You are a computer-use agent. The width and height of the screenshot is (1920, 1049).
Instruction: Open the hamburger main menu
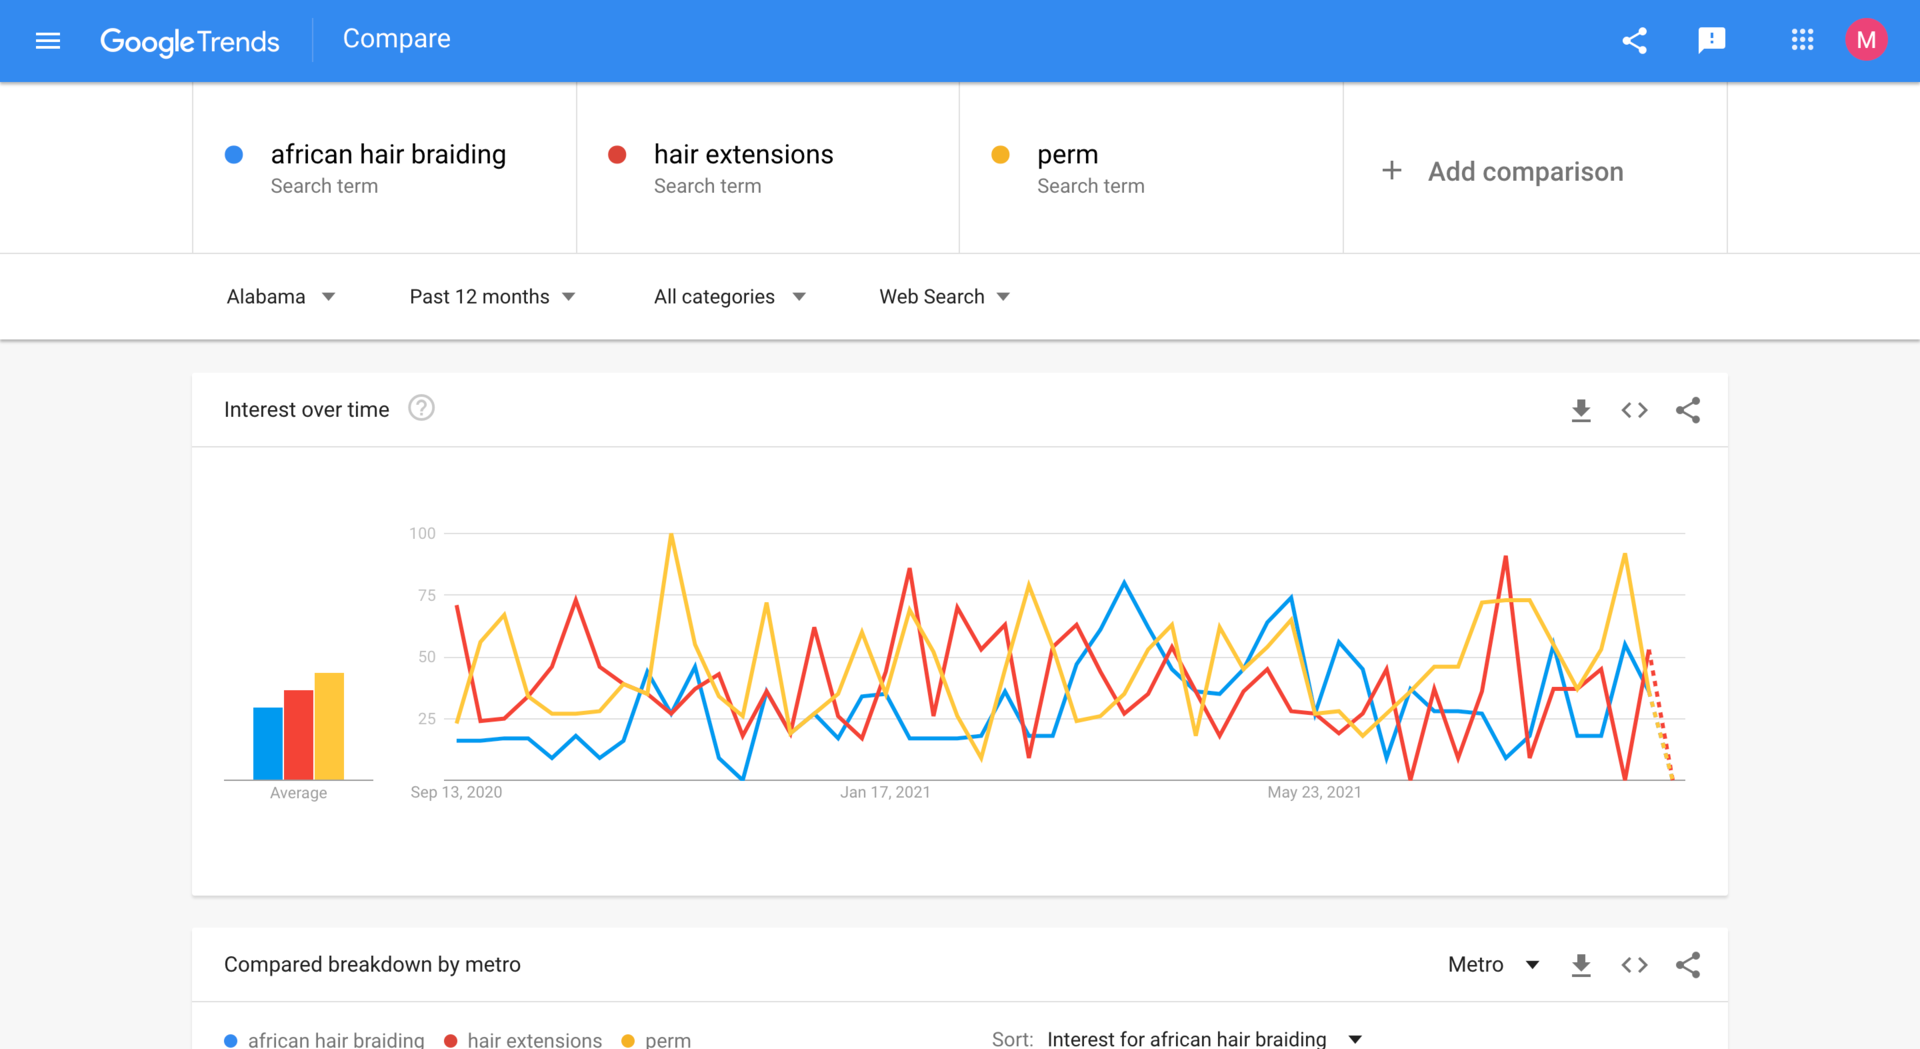47,41
